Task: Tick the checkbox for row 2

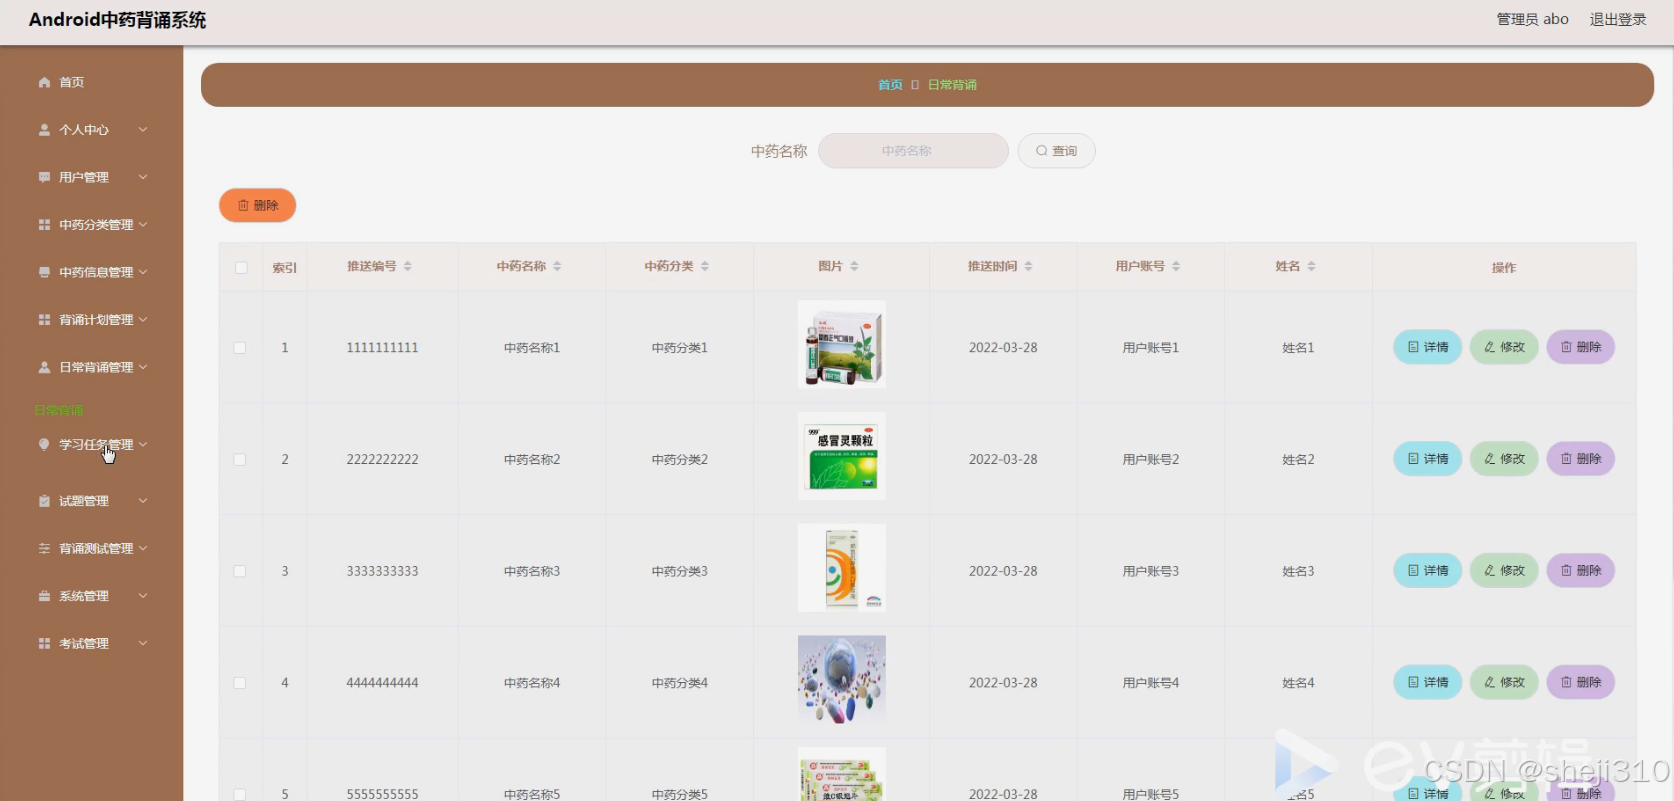Action: [x=240, y=460]
